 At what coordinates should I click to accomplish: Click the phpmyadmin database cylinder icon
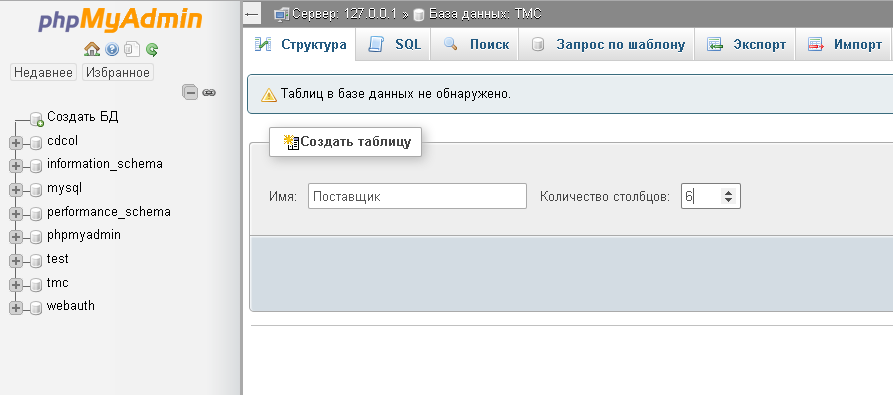click(36, 237)
